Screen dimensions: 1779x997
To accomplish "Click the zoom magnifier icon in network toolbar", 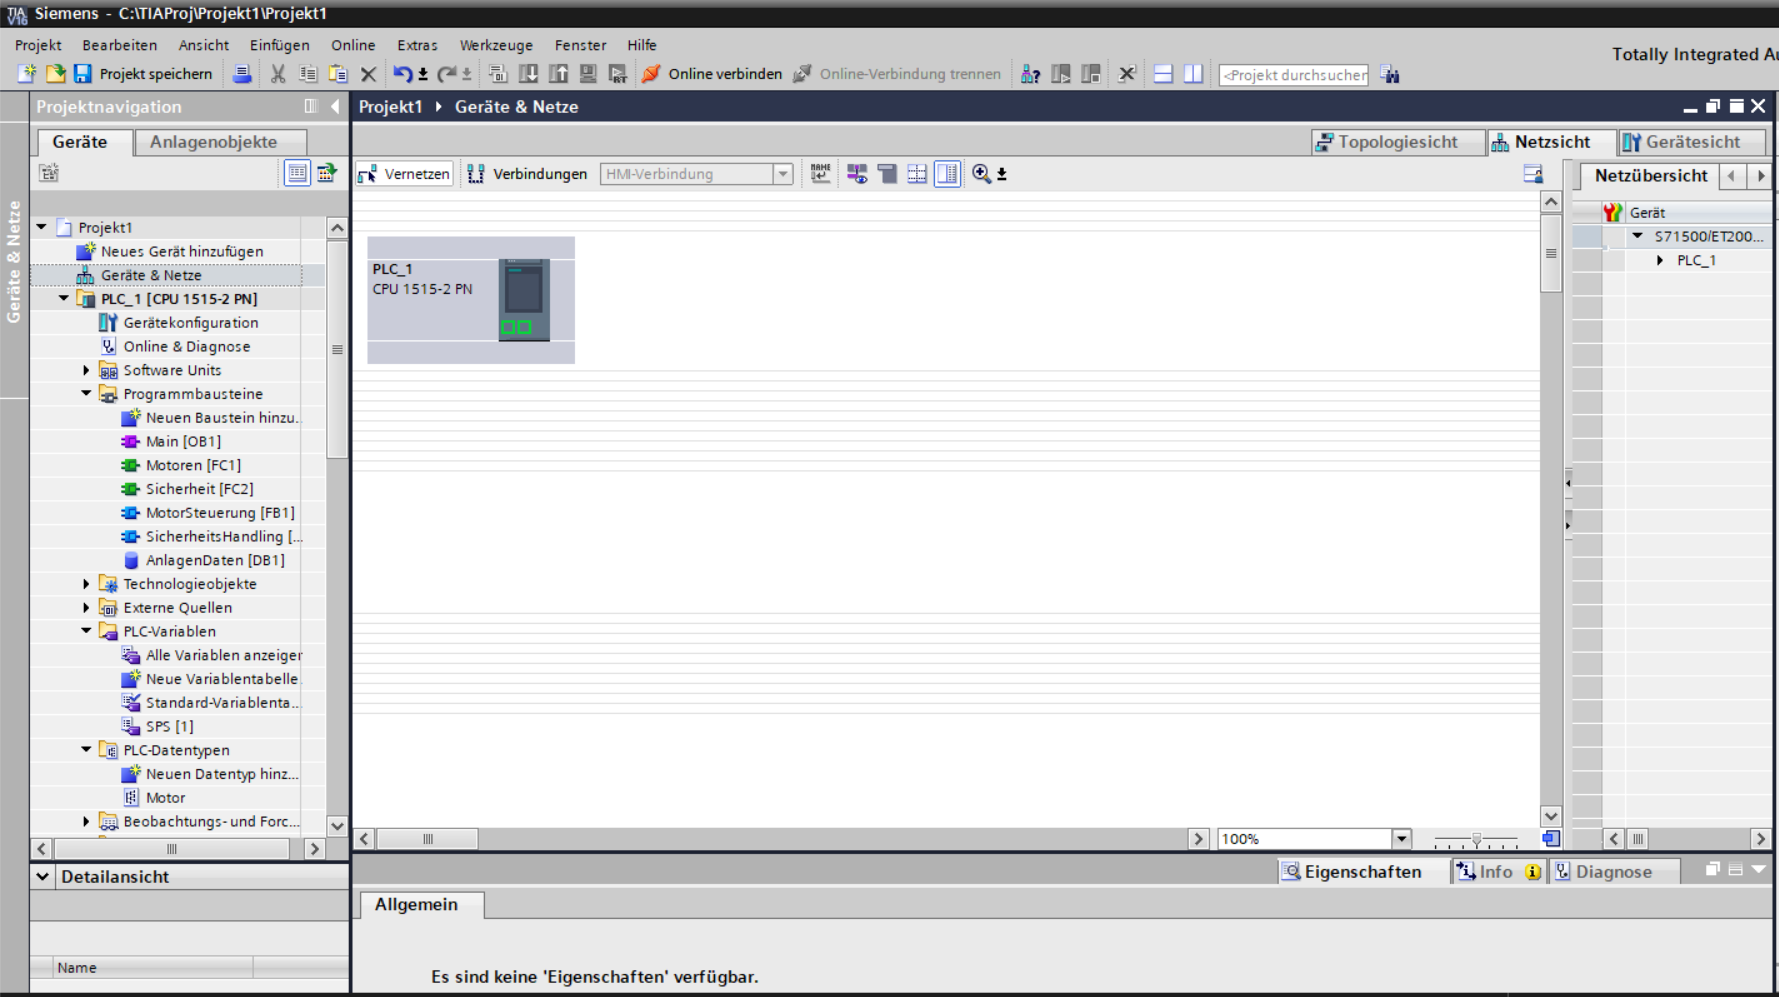I will (x=981, y=174).
